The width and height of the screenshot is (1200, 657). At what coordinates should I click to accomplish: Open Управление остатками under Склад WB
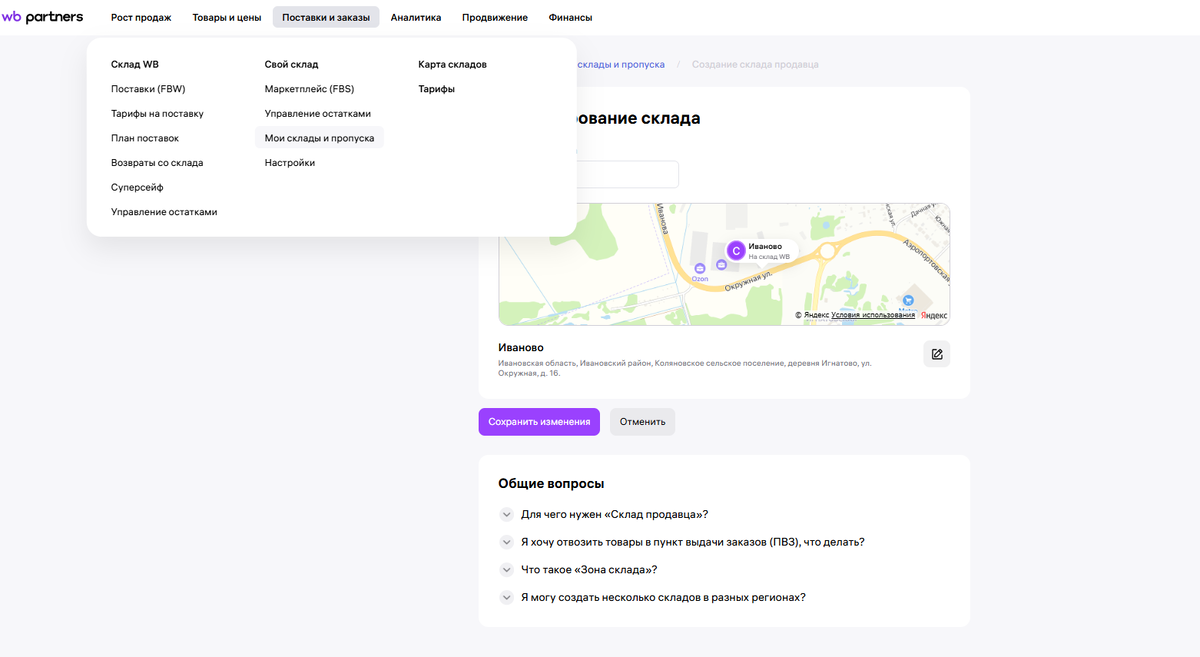click(x=164, y=212)
